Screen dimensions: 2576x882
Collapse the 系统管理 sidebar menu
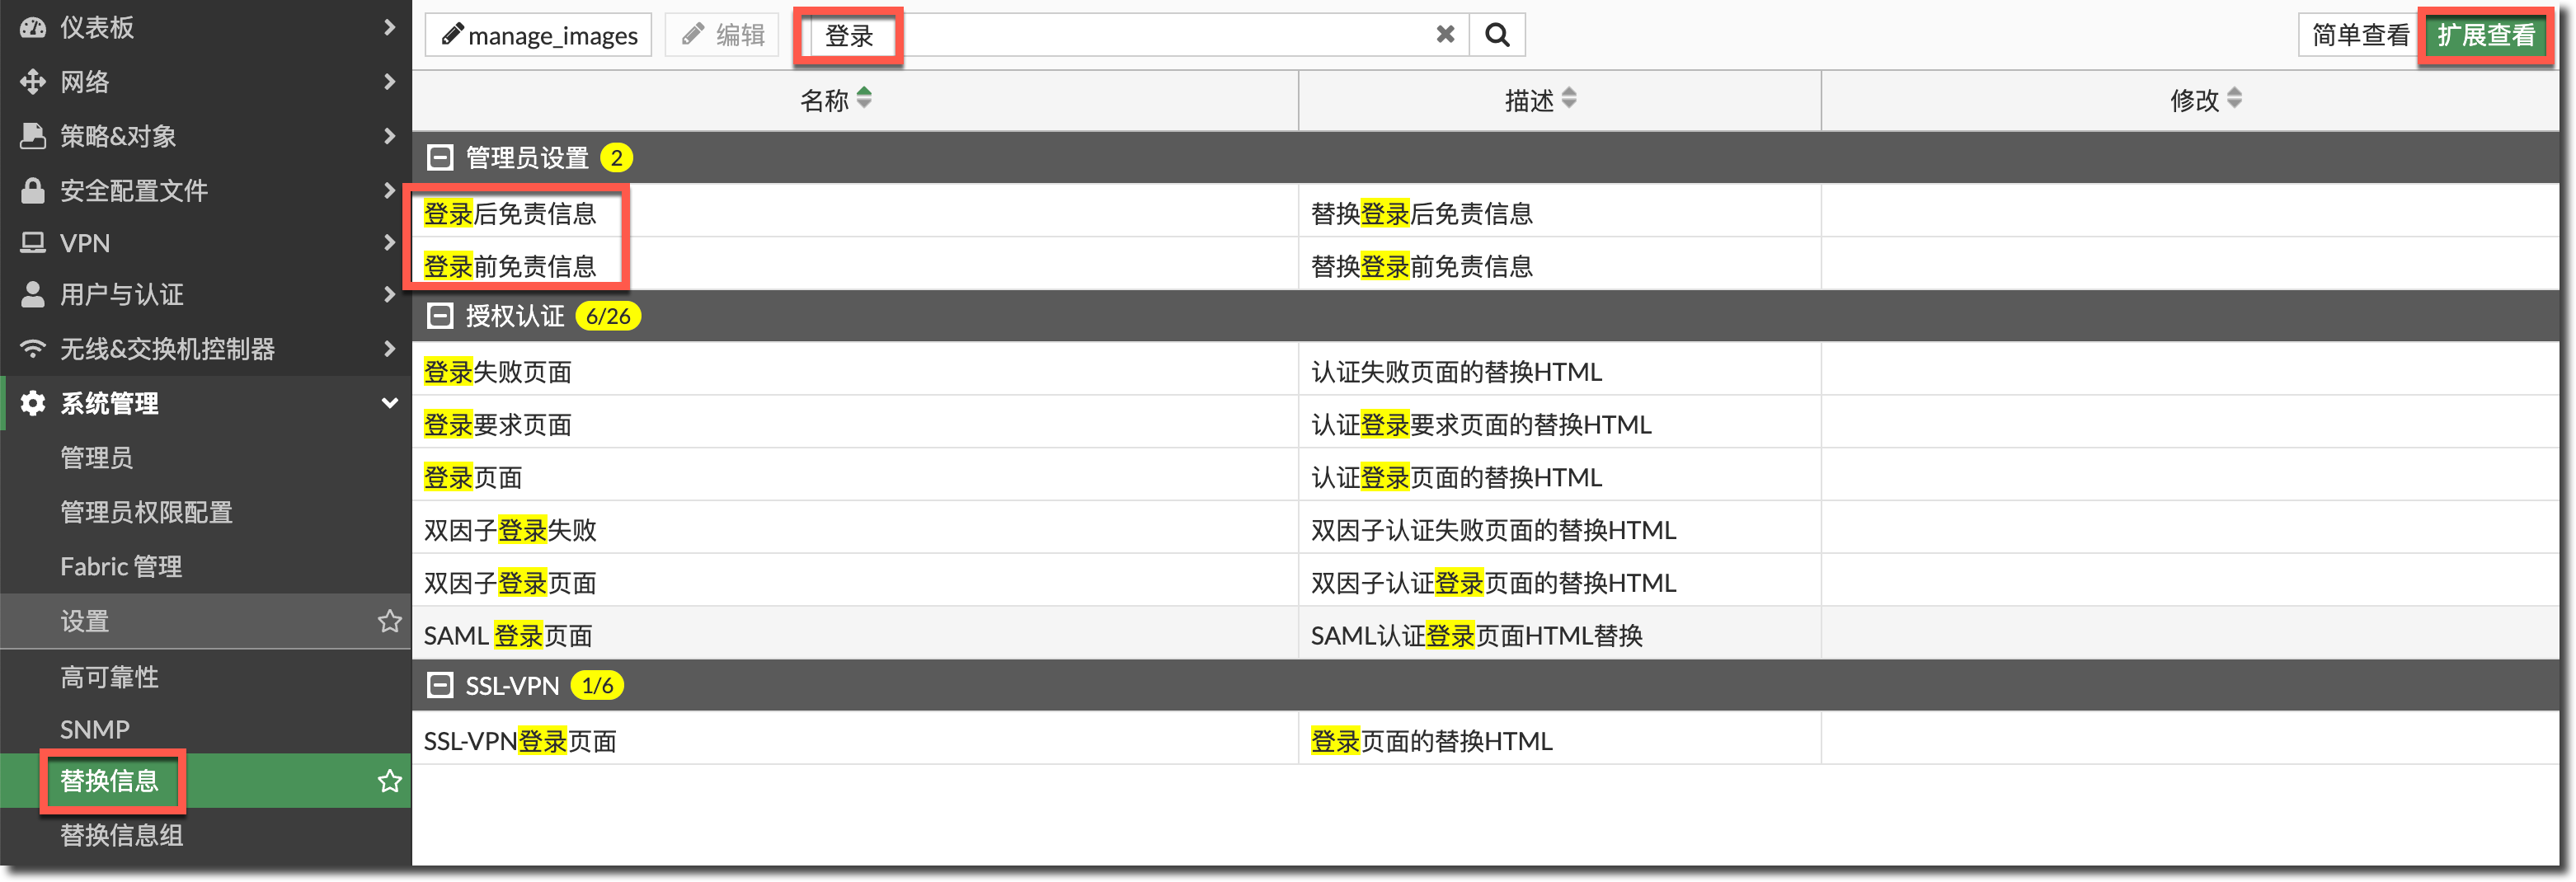(x=389, y=403)
